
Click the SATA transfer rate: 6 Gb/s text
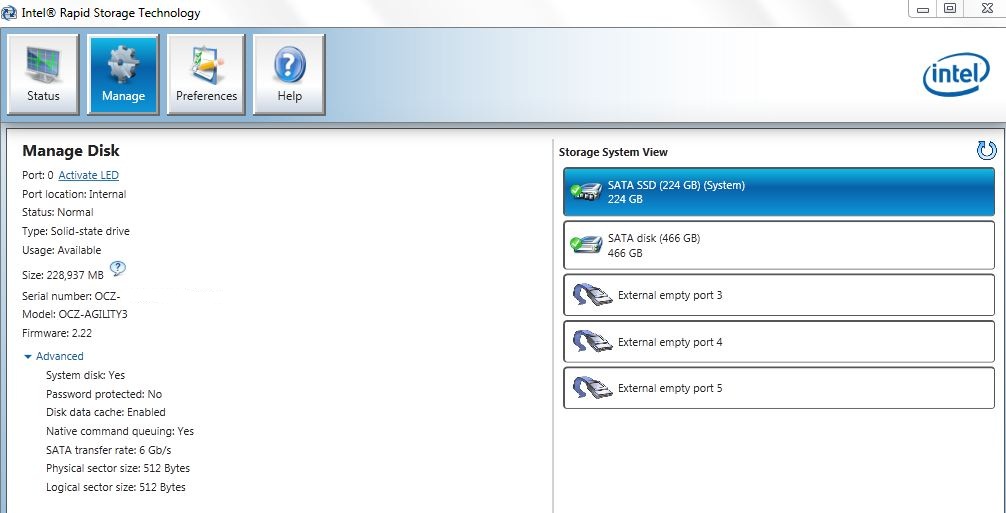pos(109,450)
